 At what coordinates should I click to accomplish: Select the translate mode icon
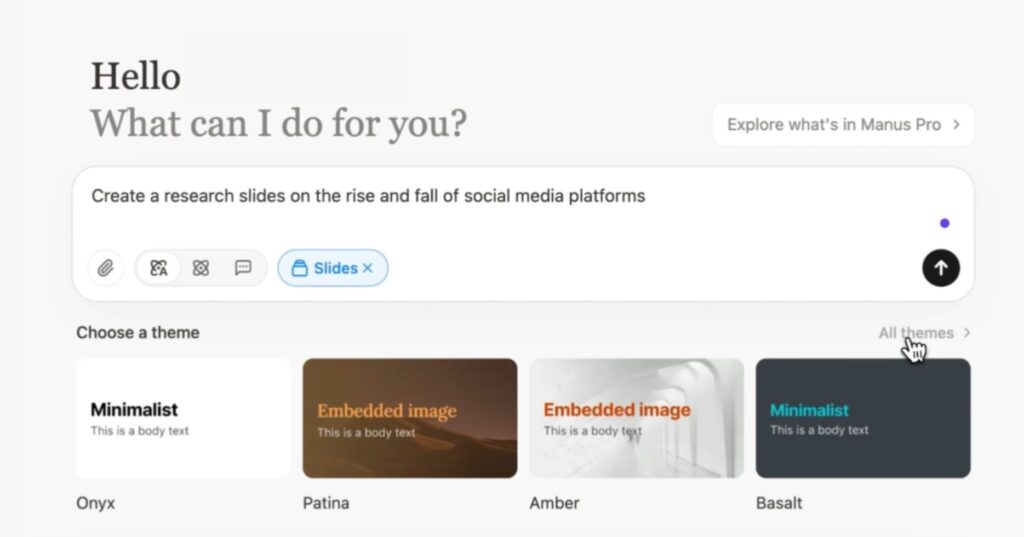tap(159, 268)
